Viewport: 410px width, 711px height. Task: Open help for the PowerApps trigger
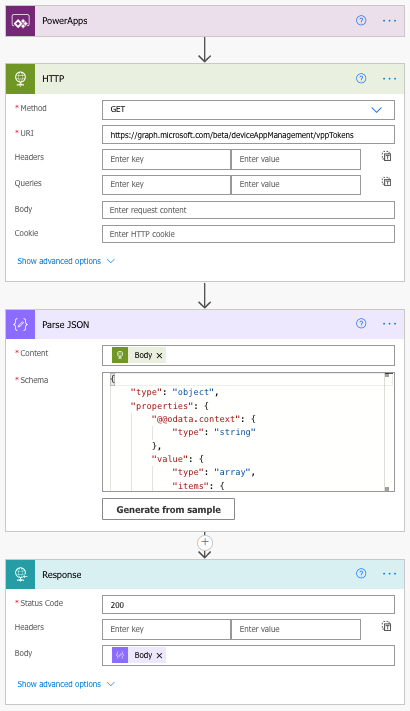(x=361, y=20)
